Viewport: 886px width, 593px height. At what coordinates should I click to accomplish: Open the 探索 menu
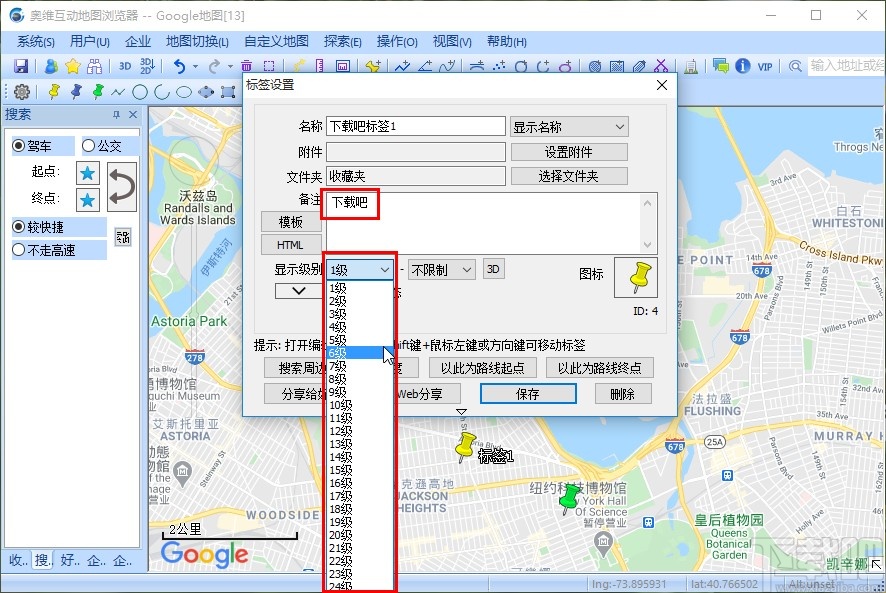coord(341,41)
